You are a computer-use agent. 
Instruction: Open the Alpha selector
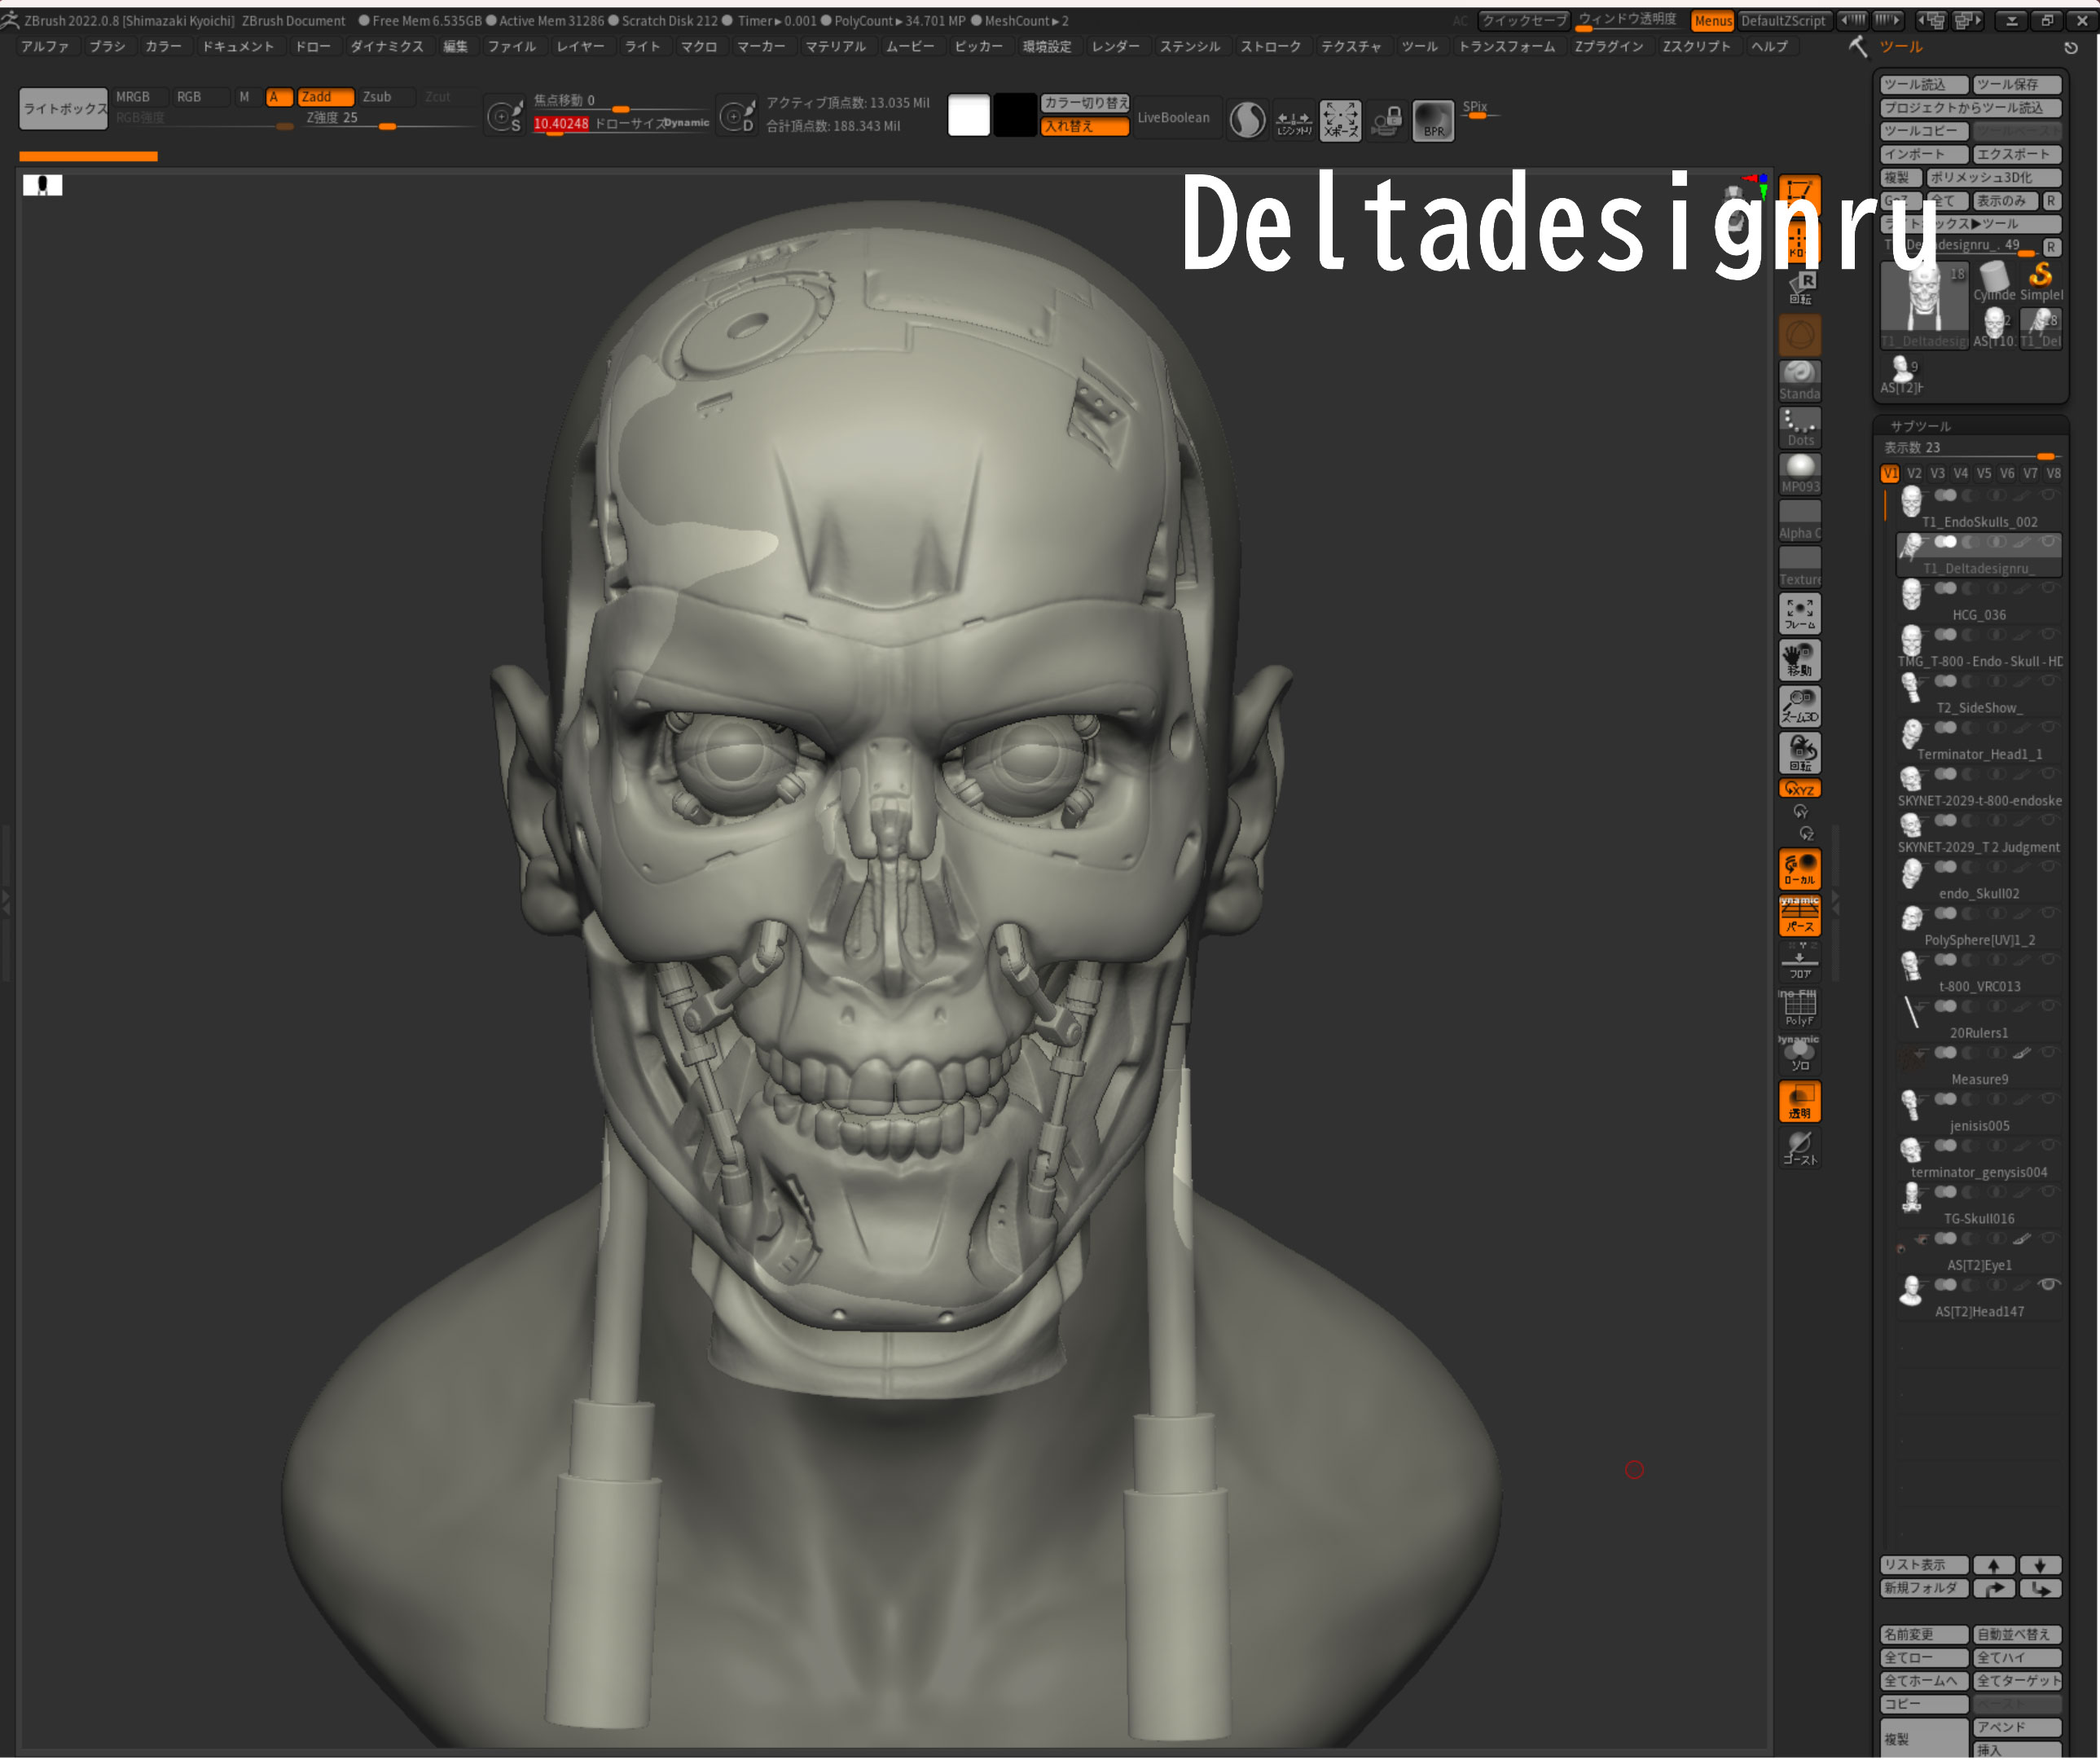pyautogui.click(x=1799, y=520)
